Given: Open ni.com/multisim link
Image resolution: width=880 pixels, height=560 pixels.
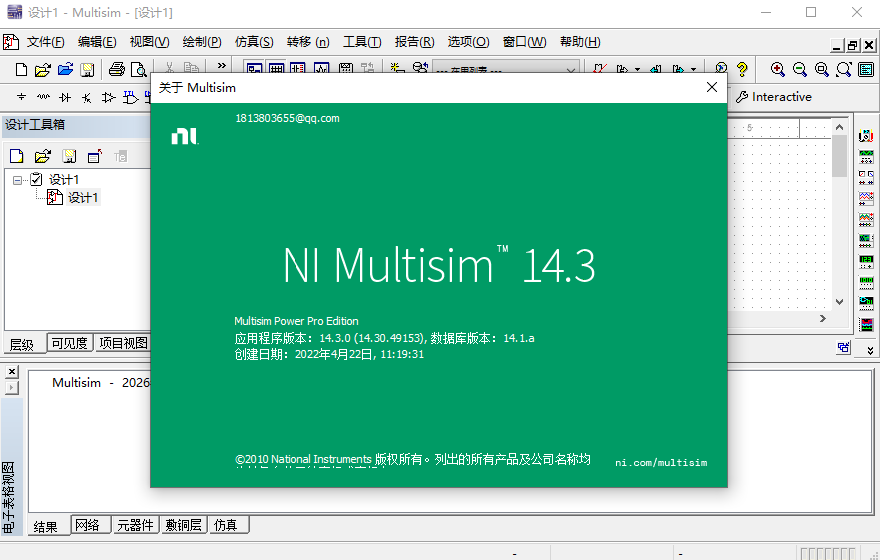Looking at the screenshot, I should [x=661, y=463].
